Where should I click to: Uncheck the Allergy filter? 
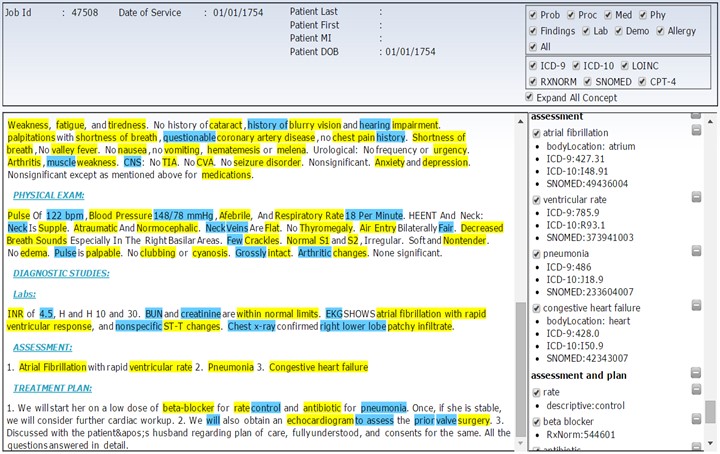click(659, 31)
